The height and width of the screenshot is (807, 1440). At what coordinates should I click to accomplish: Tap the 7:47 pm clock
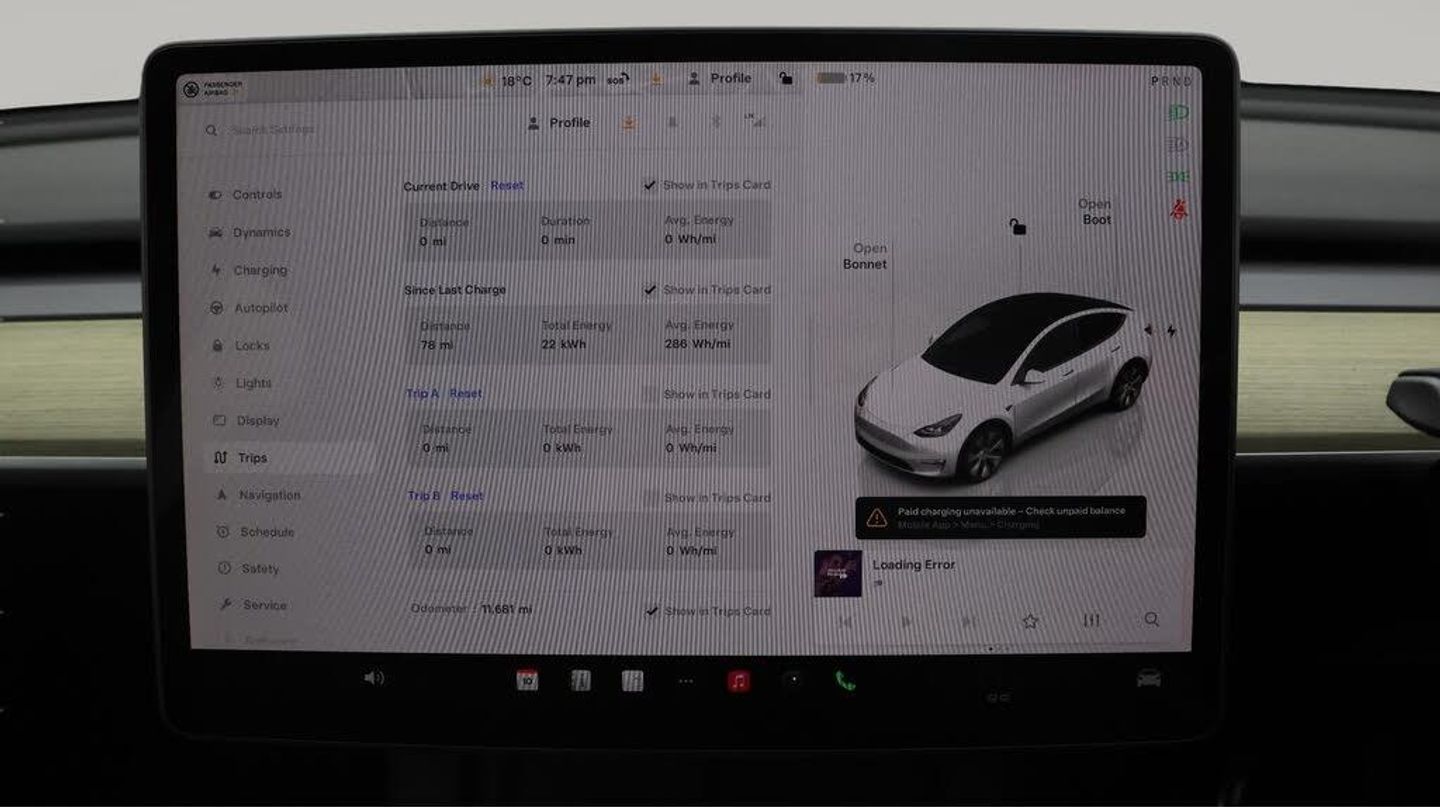(x=570, y=80)
